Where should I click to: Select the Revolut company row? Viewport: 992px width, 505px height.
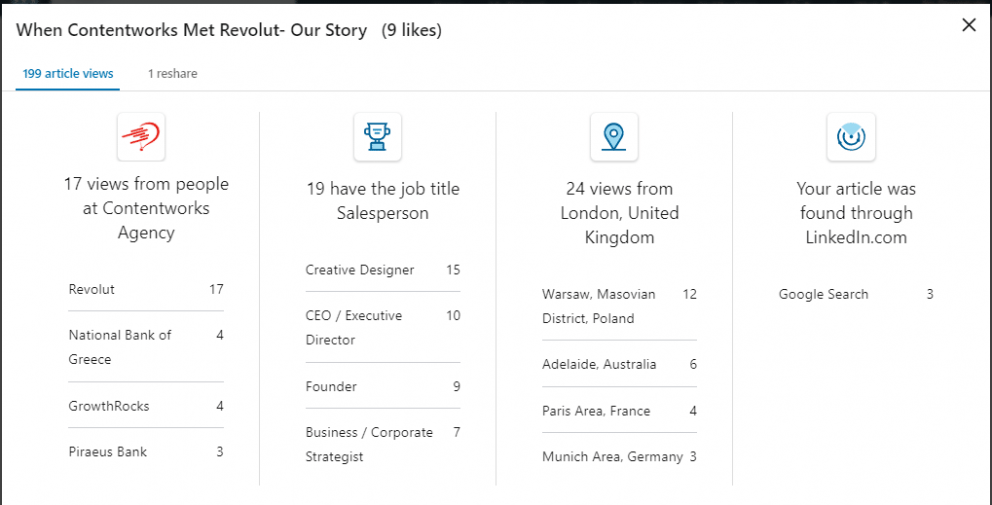(x=146, y=290)
